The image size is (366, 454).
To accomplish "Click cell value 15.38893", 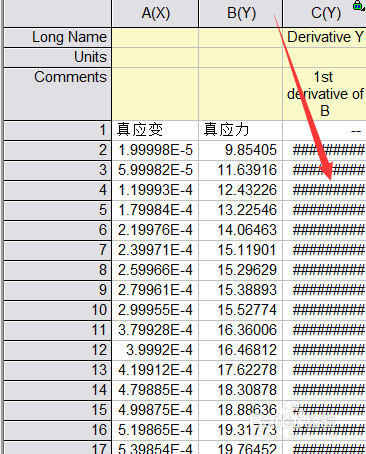I will tap(241, 290).
